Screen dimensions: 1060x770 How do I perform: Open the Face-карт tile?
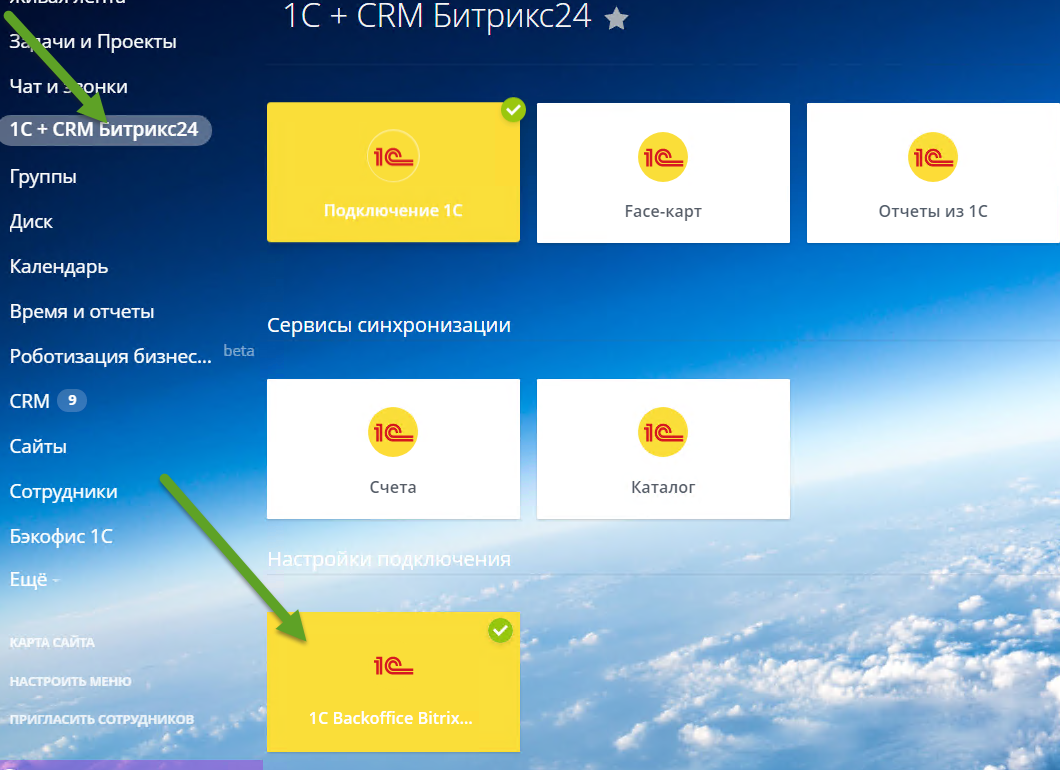click(663, 172)
